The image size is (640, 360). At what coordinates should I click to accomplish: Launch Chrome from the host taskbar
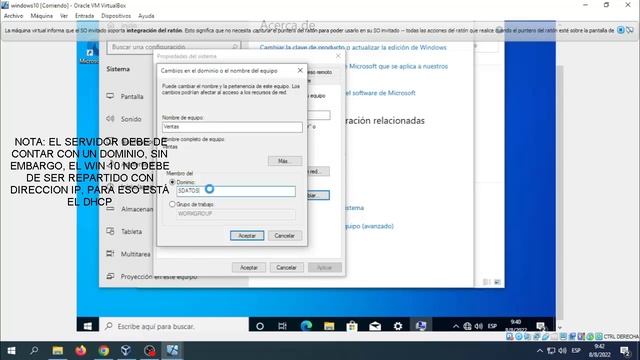click(x=104, y=350)
